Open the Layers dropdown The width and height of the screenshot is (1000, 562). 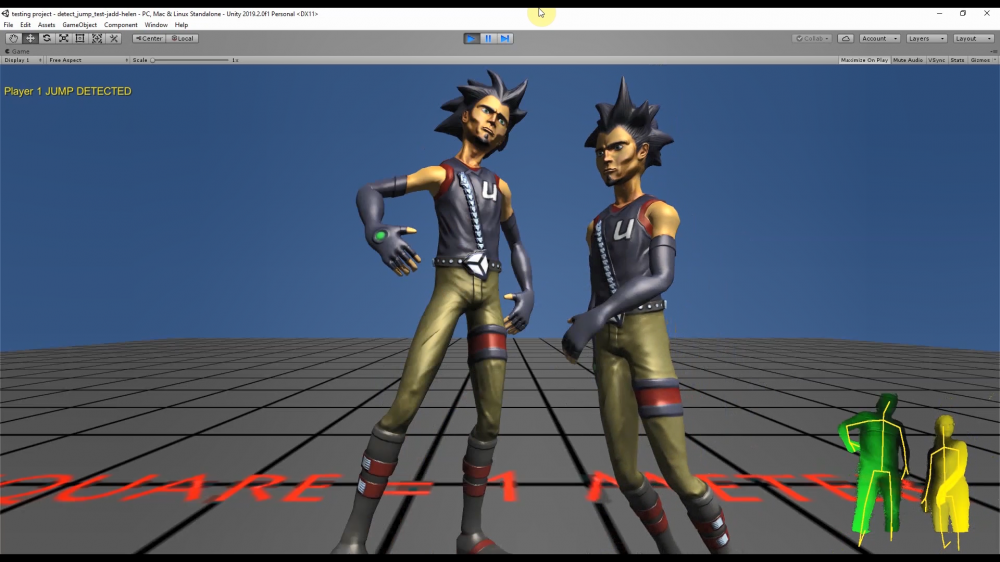click(x=927, y=38)
